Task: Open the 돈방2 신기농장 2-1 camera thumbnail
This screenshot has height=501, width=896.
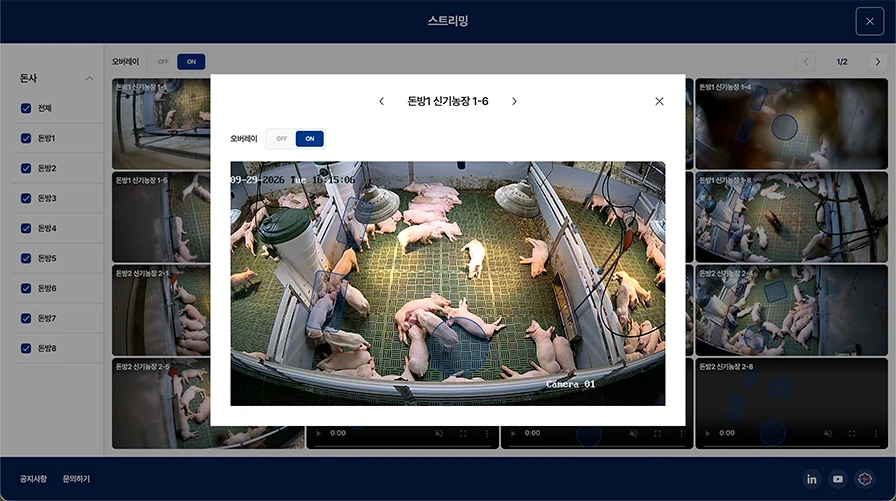Action: pos(161,310)
